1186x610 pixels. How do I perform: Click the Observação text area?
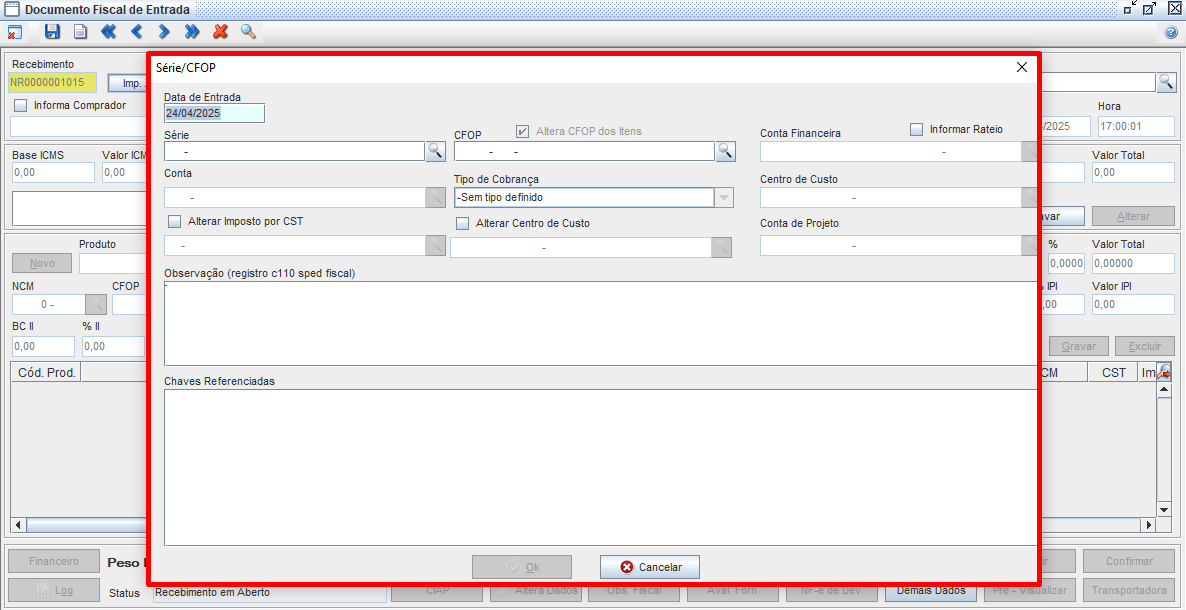click(x=598, y=323)
